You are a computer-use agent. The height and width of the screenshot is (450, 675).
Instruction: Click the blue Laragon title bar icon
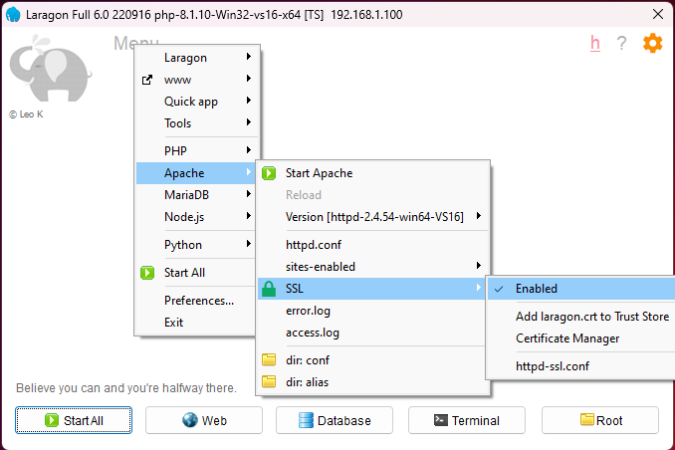[13, 14]
